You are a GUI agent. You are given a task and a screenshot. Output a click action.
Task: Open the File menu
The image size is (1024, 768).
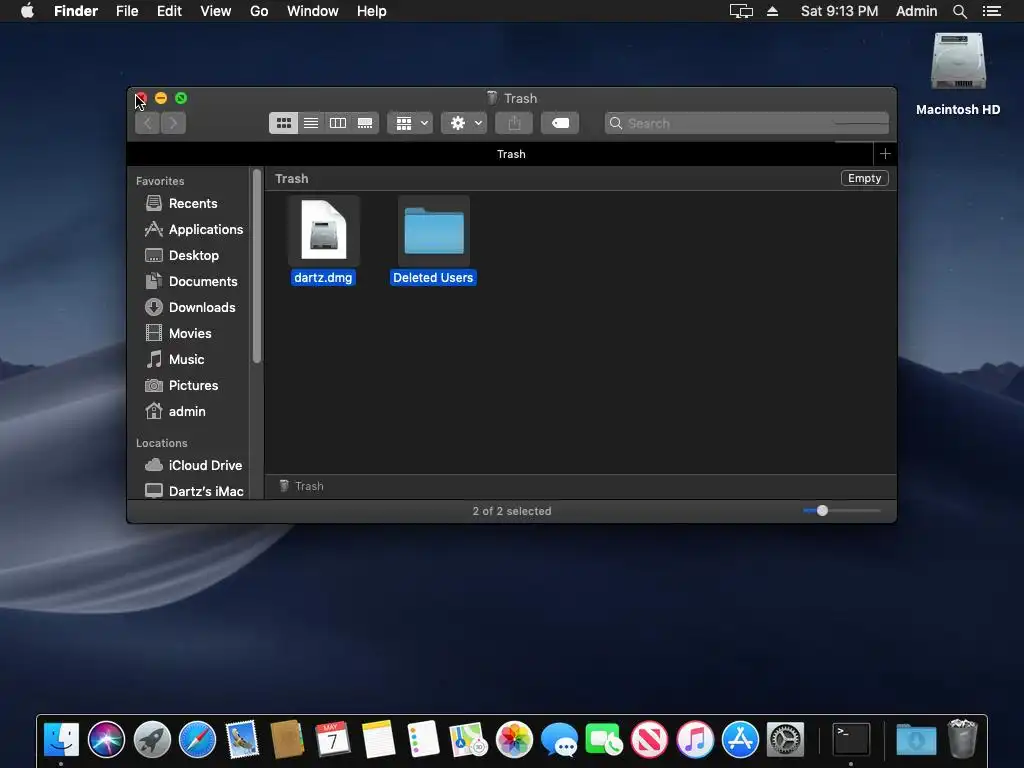[x=127, y=11]
